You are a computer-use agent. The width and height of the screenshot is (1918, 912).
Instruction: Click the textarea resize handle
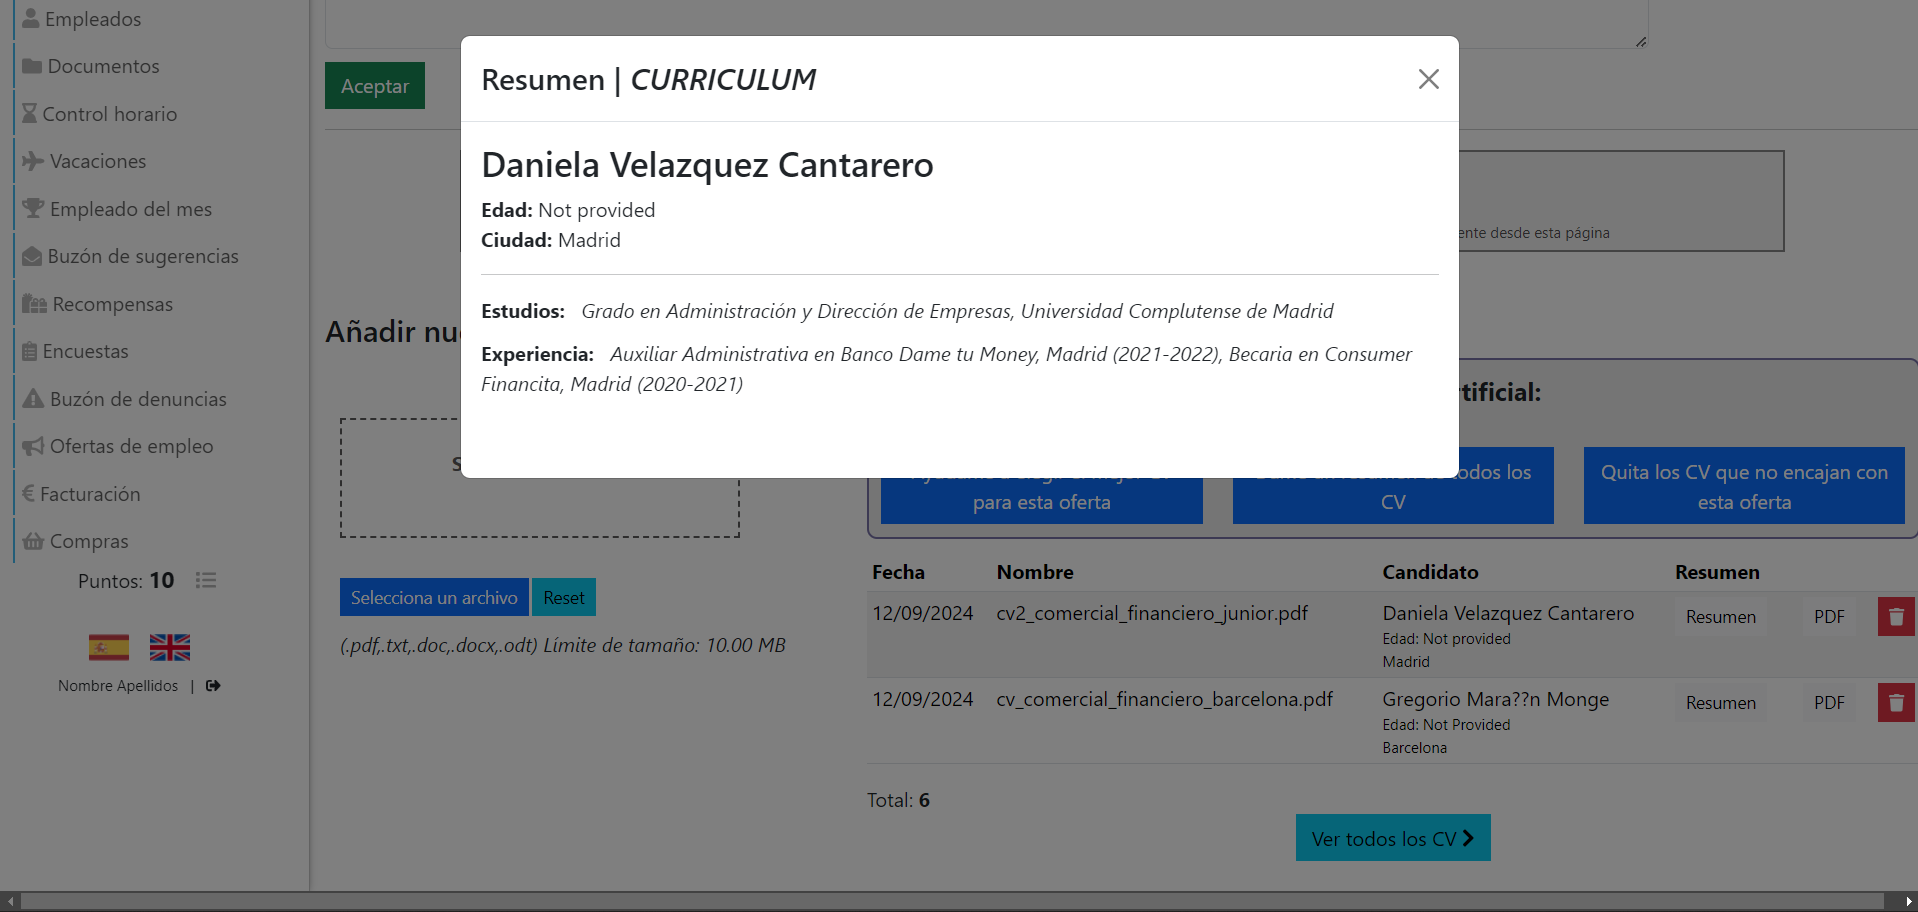point(1641,41)
